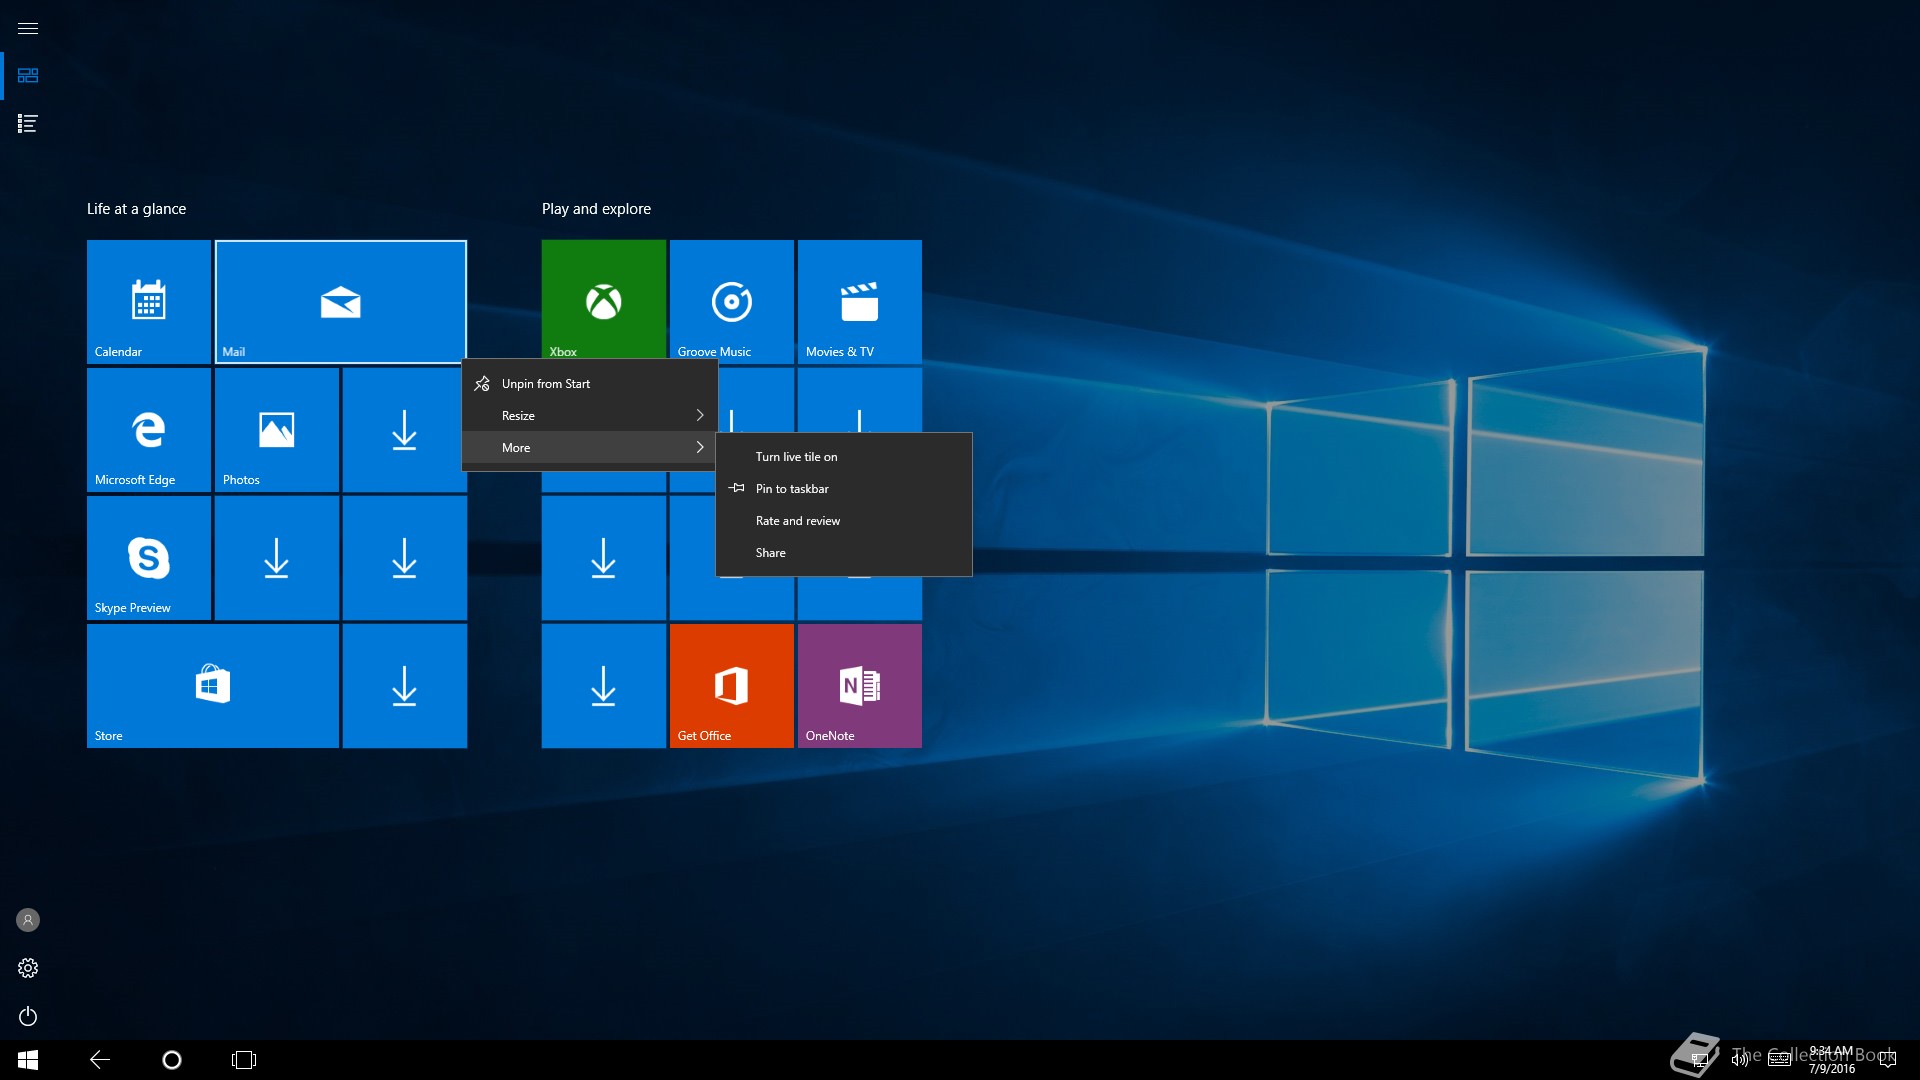Open the OneNote tile
Viewport: 1920px width, 1080px height.
(859, 686)
